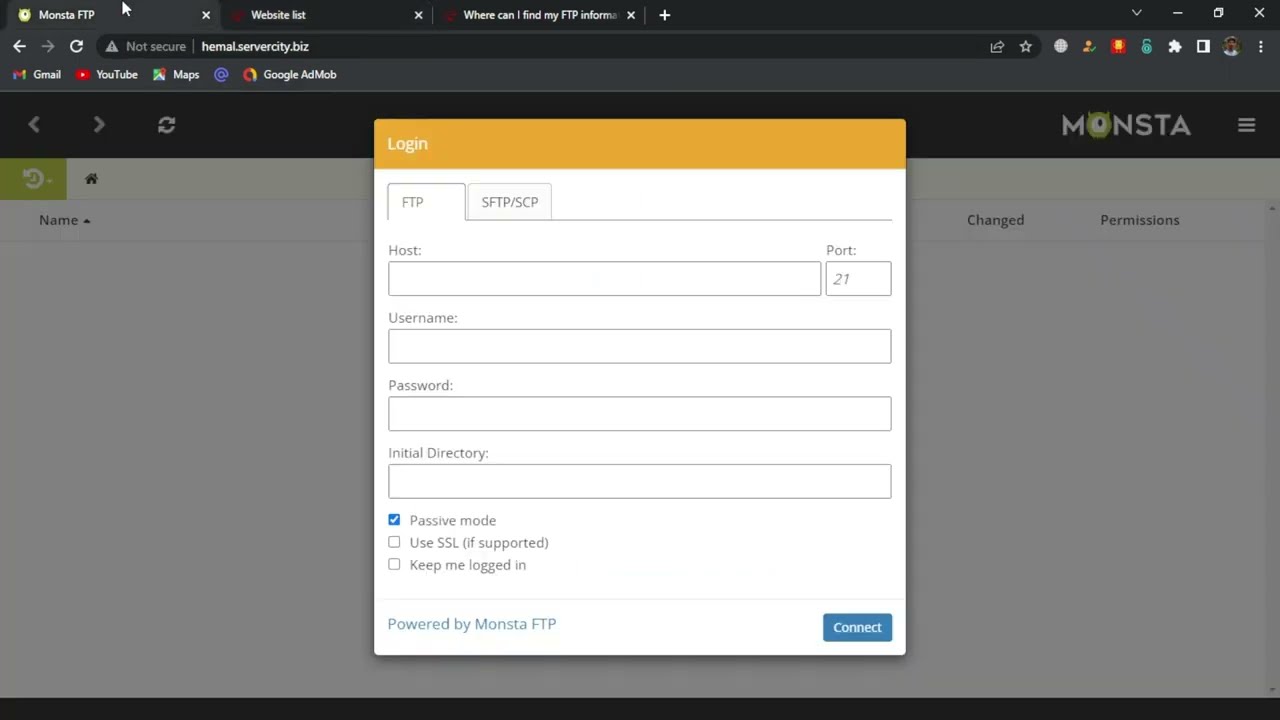Click the Monsta logo
The image size is (1280, 720).
1126,125
